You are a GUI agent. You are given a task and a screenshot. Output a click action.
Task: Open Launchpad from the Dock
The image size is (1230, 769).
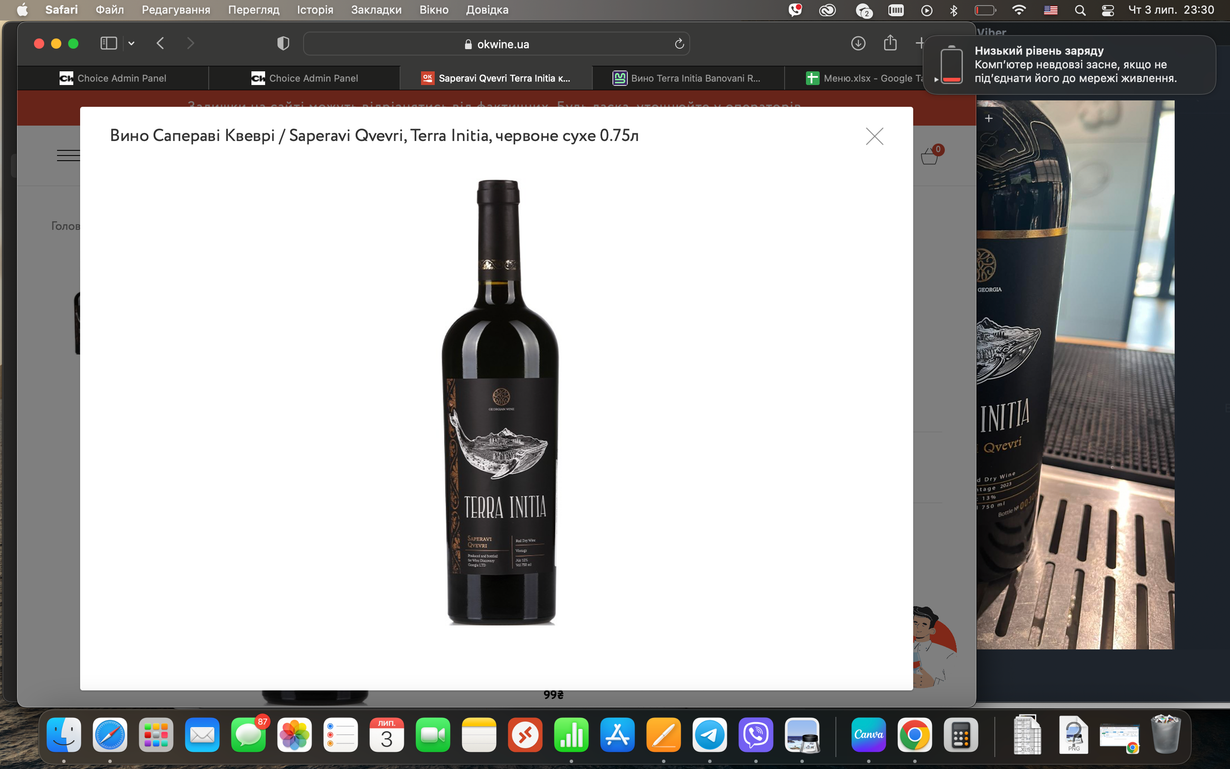[156, 735]
